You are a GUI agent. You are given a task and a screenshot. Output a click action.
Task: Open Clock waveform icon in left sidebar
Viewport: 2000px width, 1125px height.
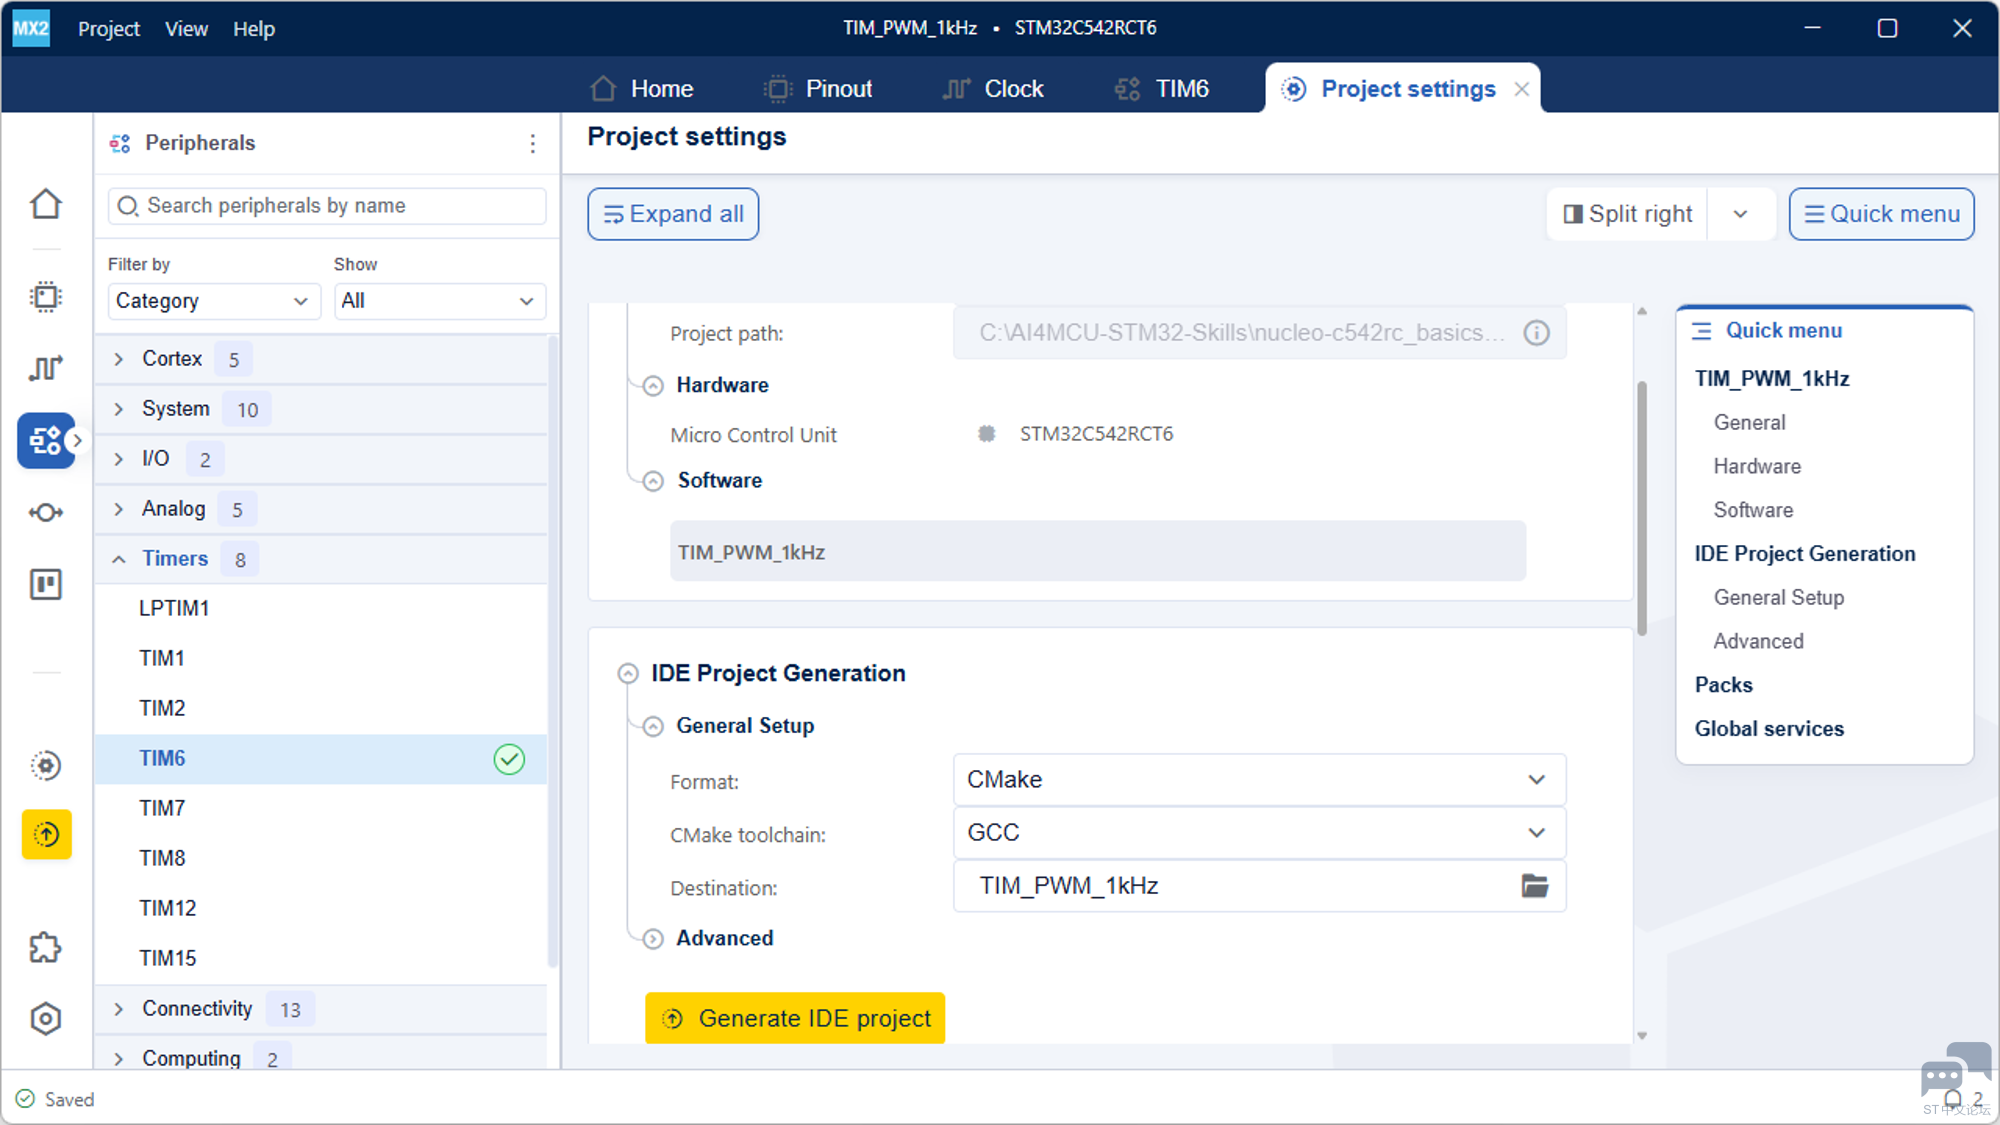[x=46, y=368]
